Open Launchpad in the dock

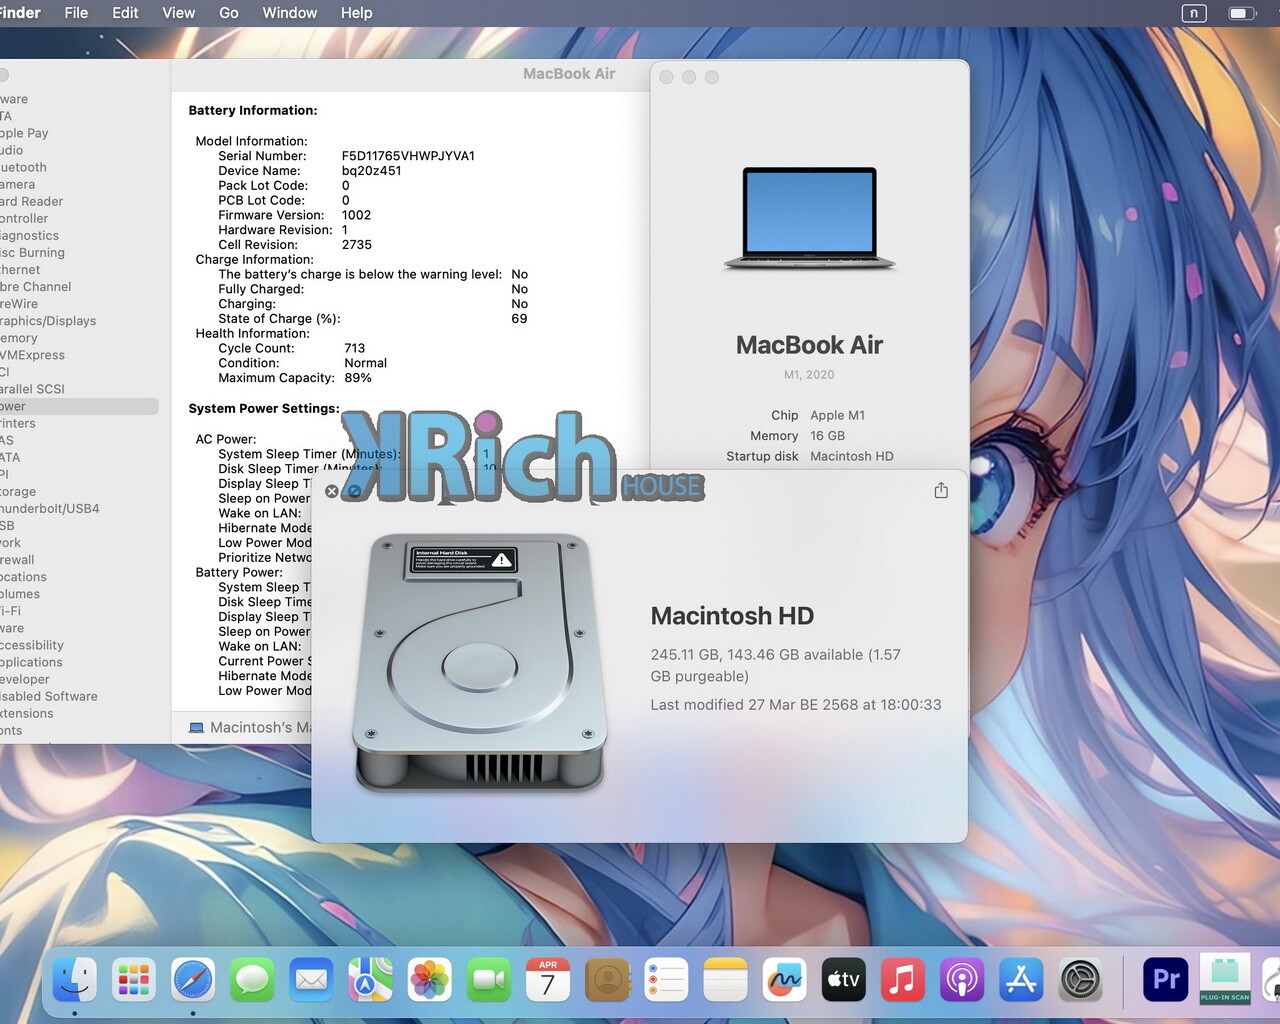[134, 979]
